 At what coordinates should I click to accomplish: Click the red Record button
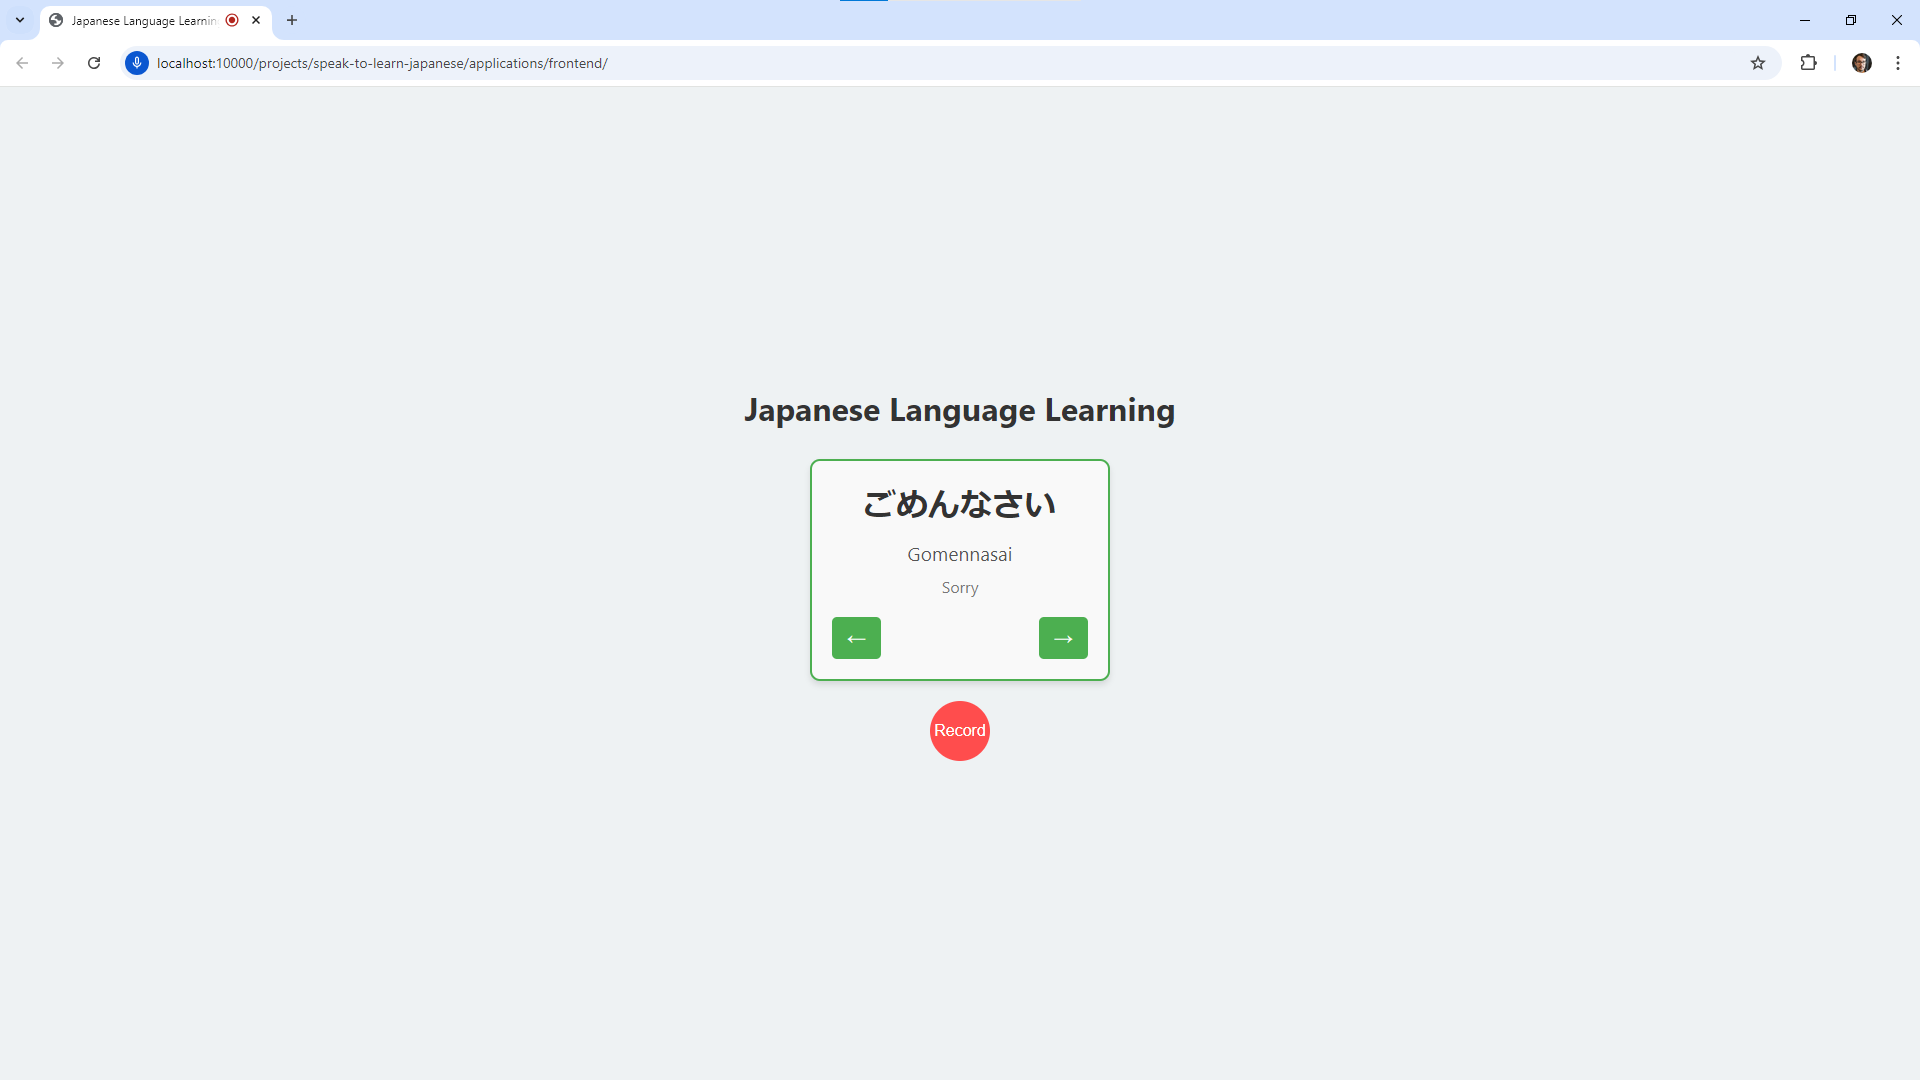[959, 731]
